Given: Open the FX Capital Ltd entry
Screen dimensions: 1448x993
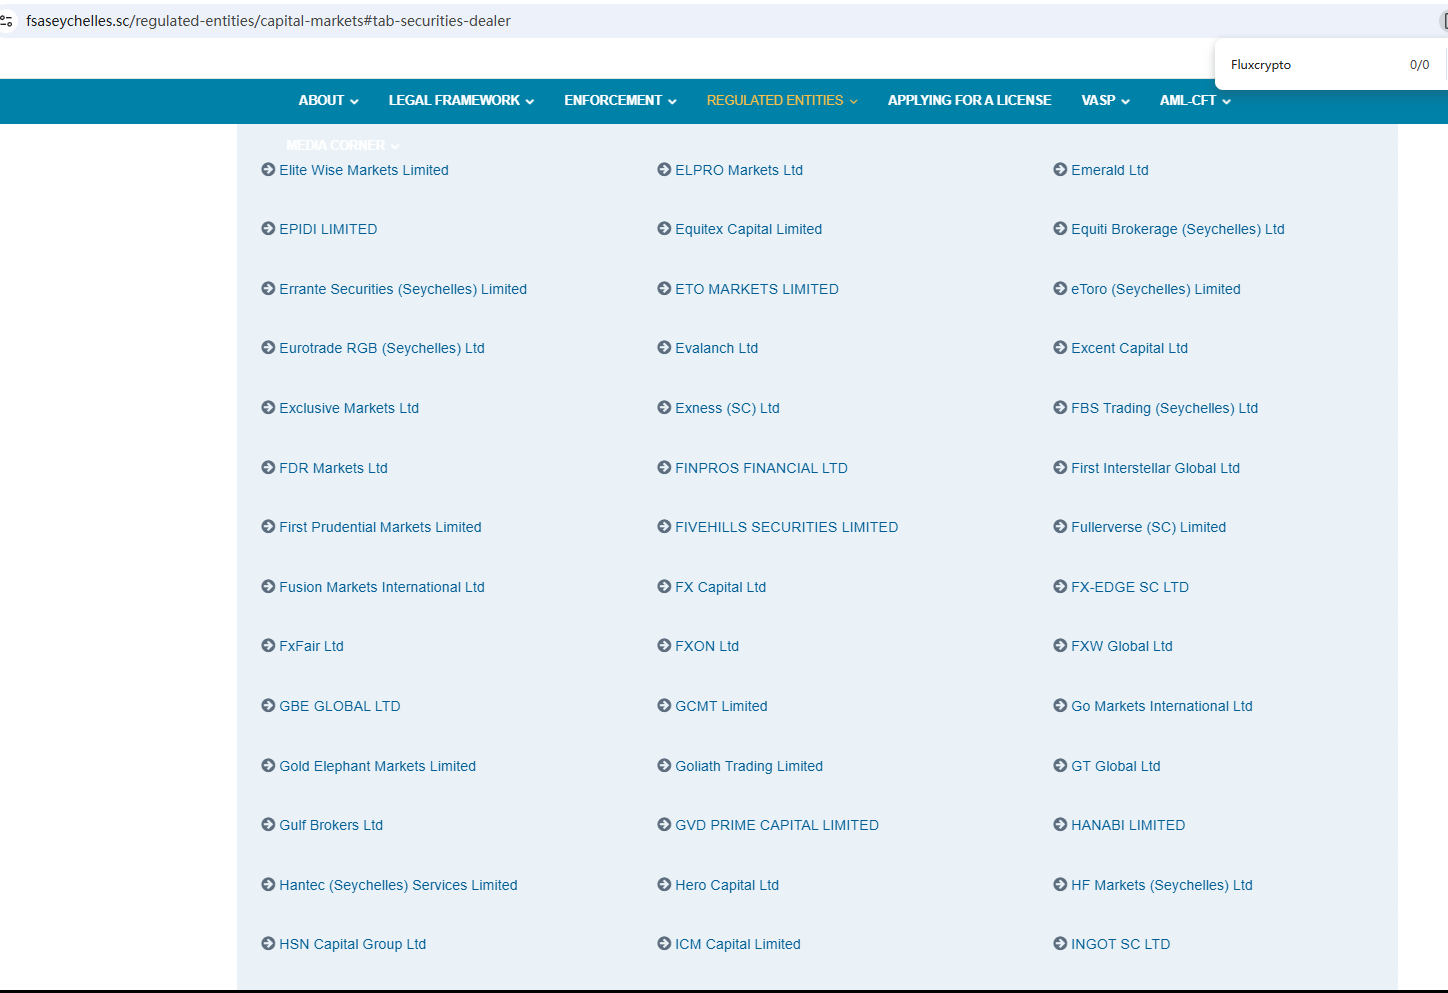Looking at the screenshot, I should (x=721, y=587).
